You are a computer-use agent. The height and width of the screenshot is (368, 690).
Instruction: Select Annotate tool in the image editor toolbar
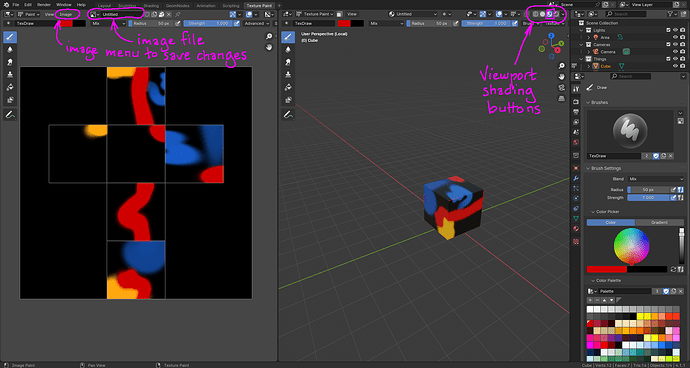[x=10, y=115]
